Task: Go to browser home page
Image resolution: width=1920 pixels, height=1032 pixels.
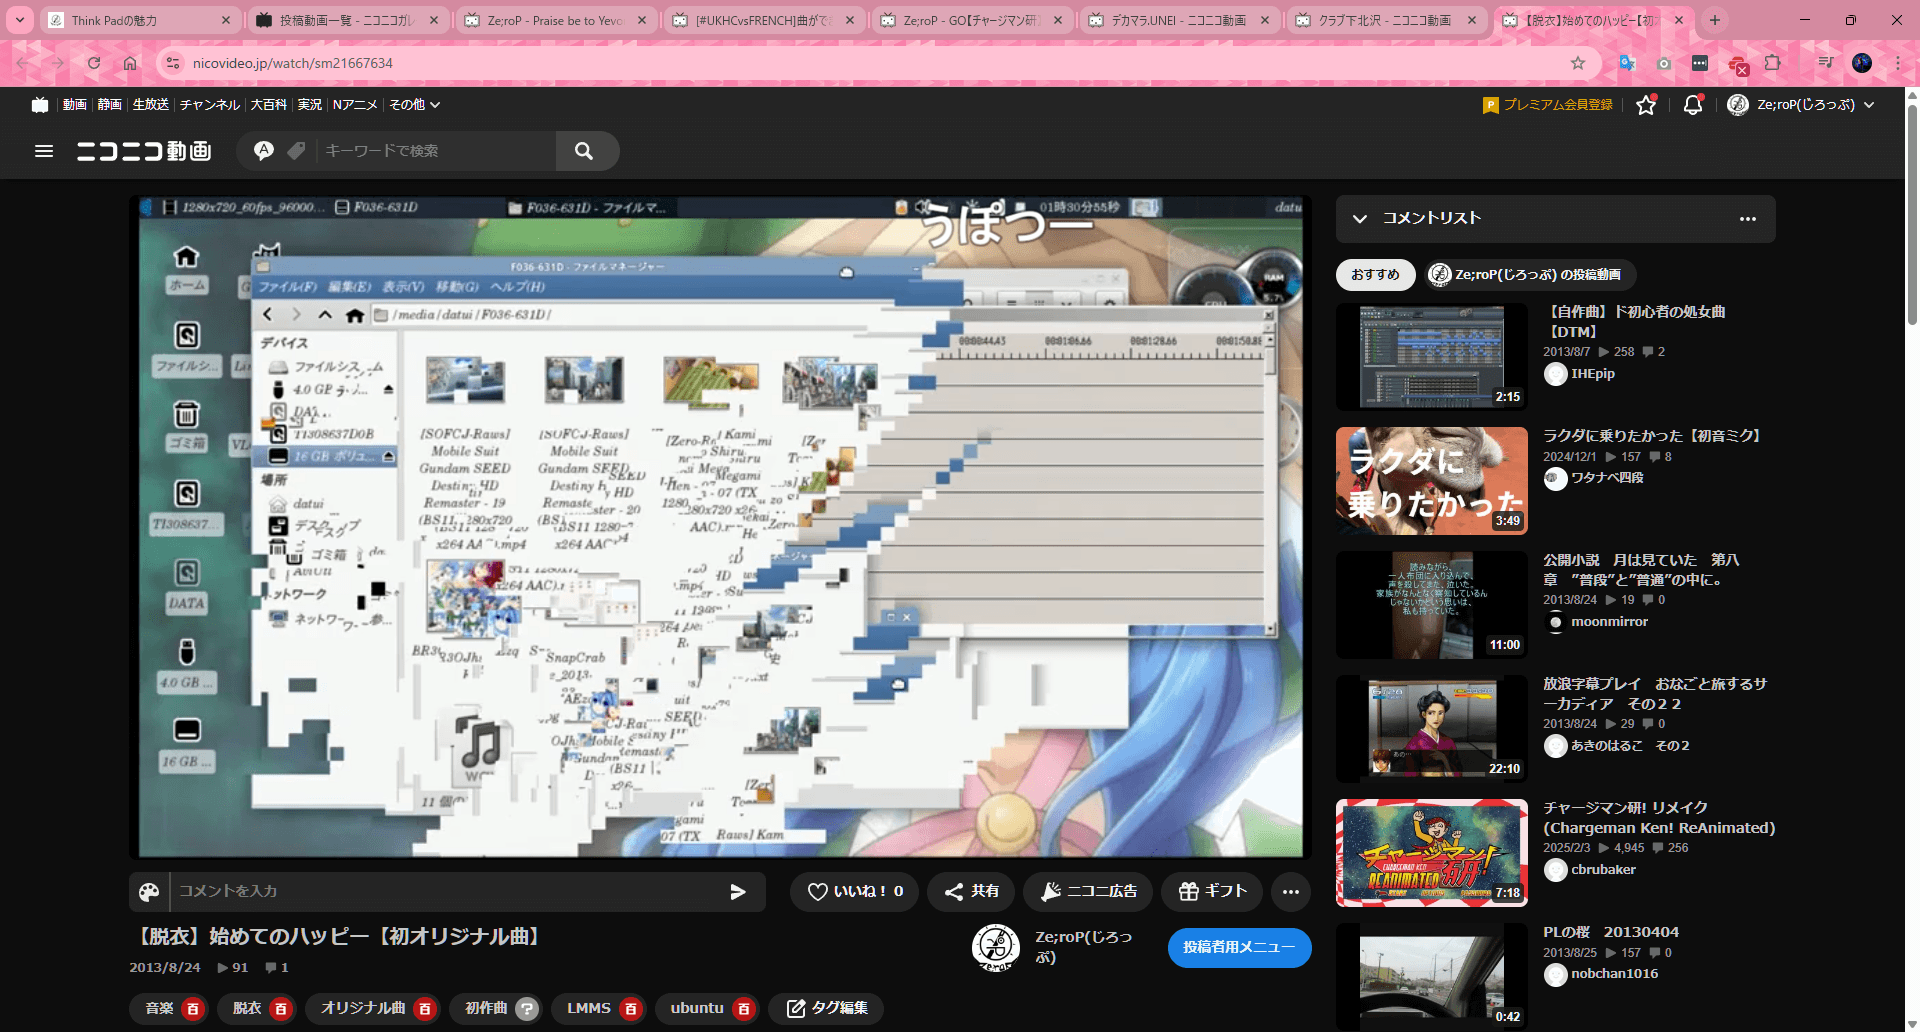Action: click(130, 63)
